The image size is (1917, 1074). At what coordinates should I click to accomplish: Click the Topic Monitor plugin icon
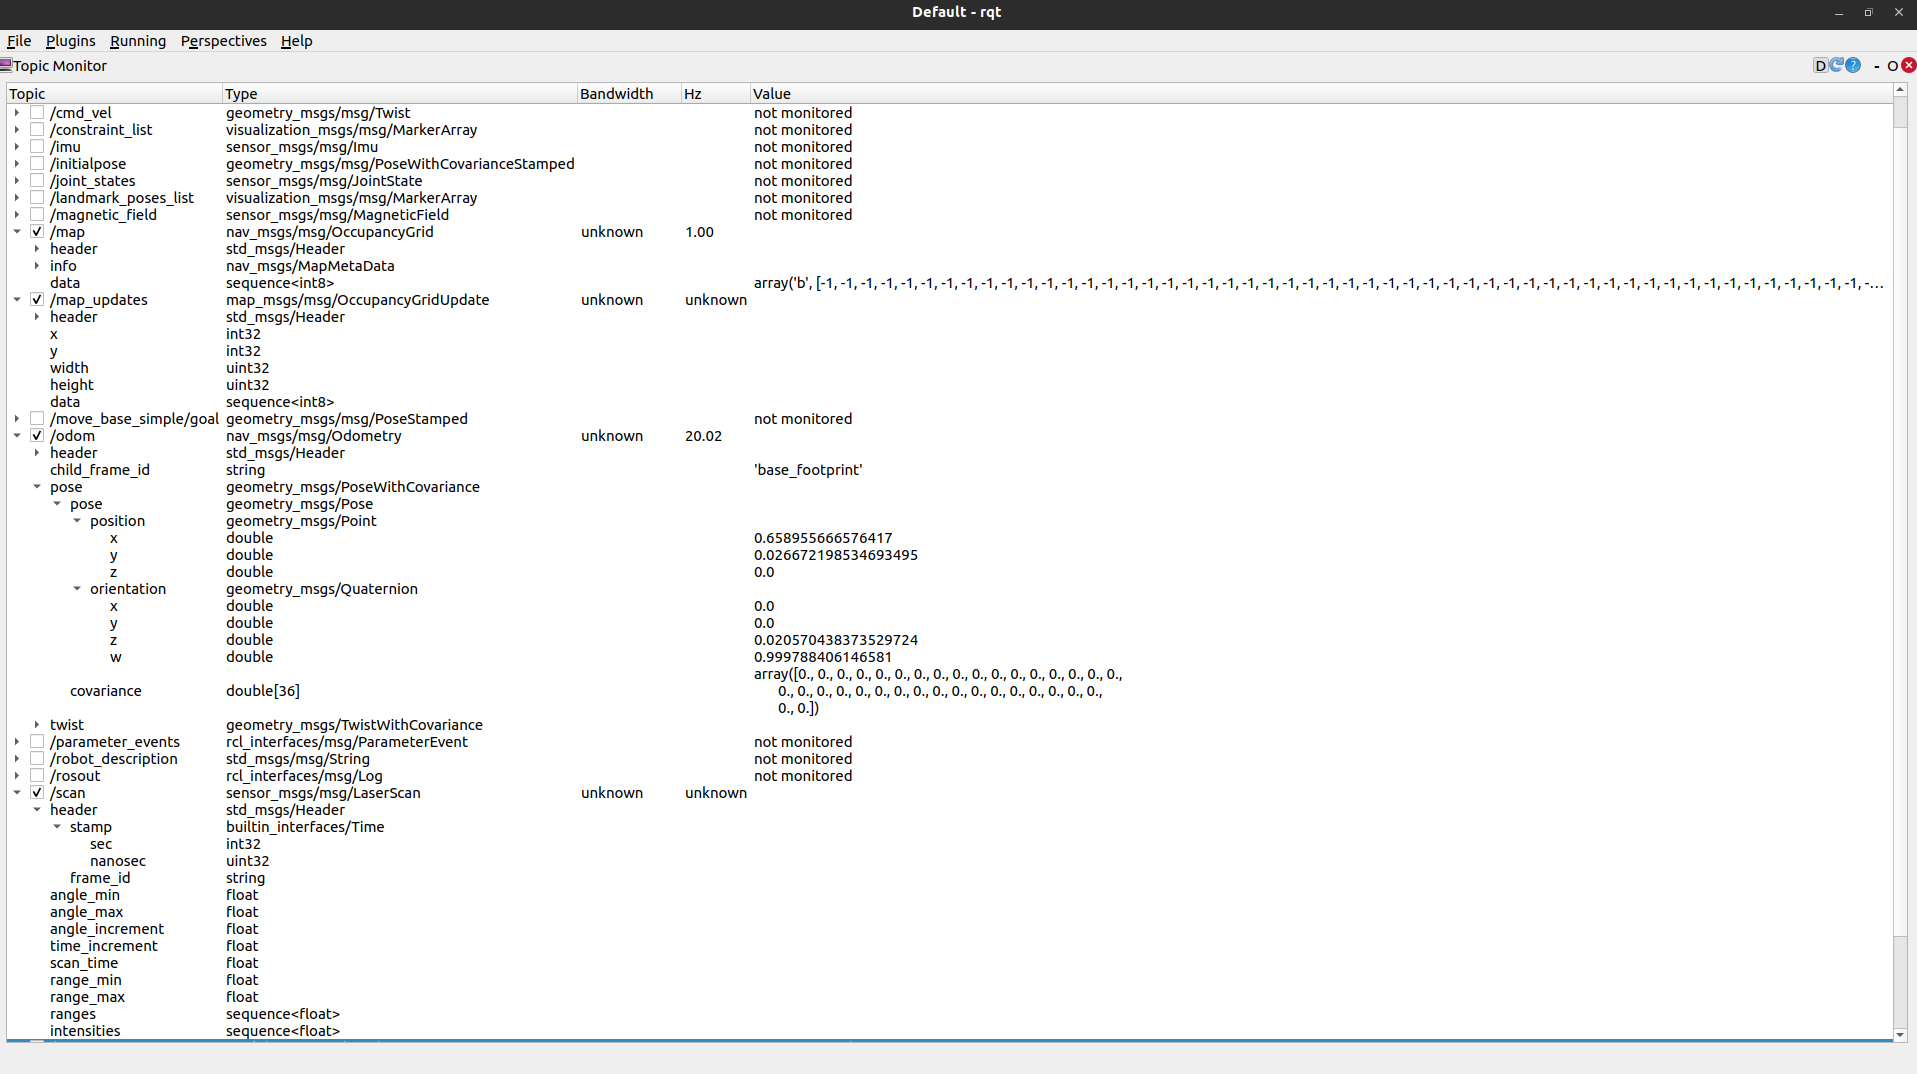click(x=8, y=65)
